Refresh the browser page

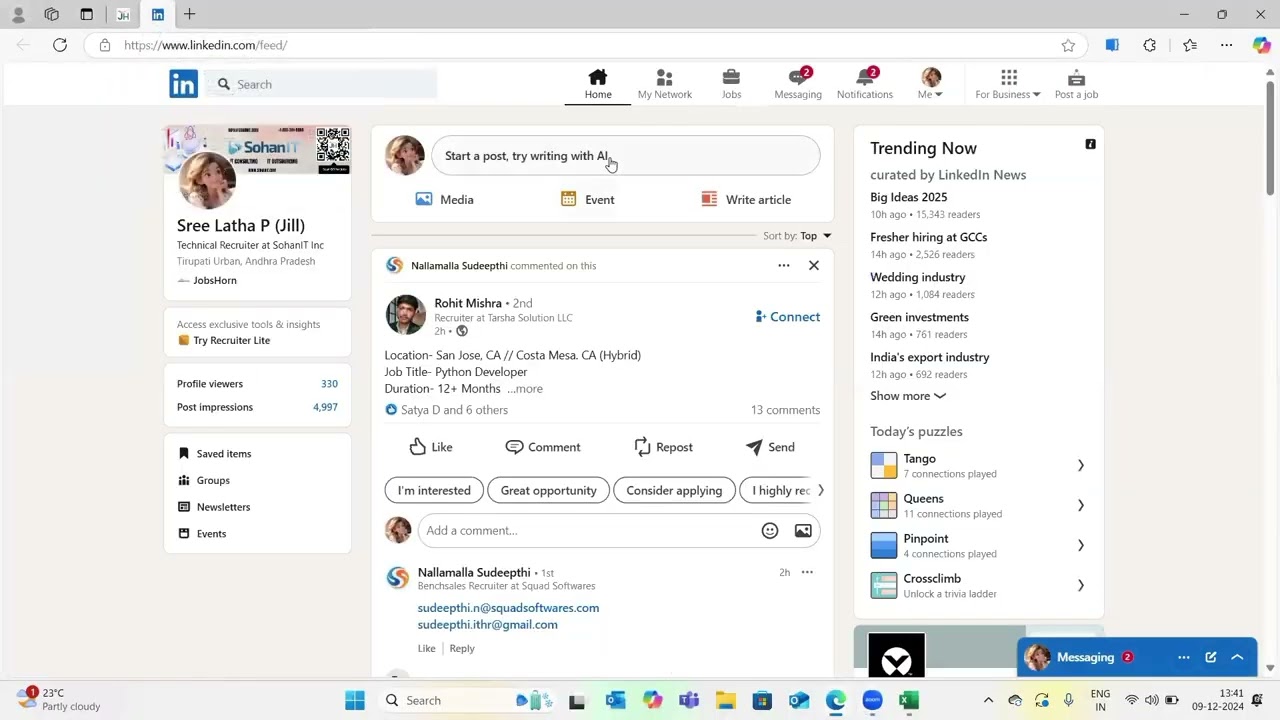click(x=60, y=45)
